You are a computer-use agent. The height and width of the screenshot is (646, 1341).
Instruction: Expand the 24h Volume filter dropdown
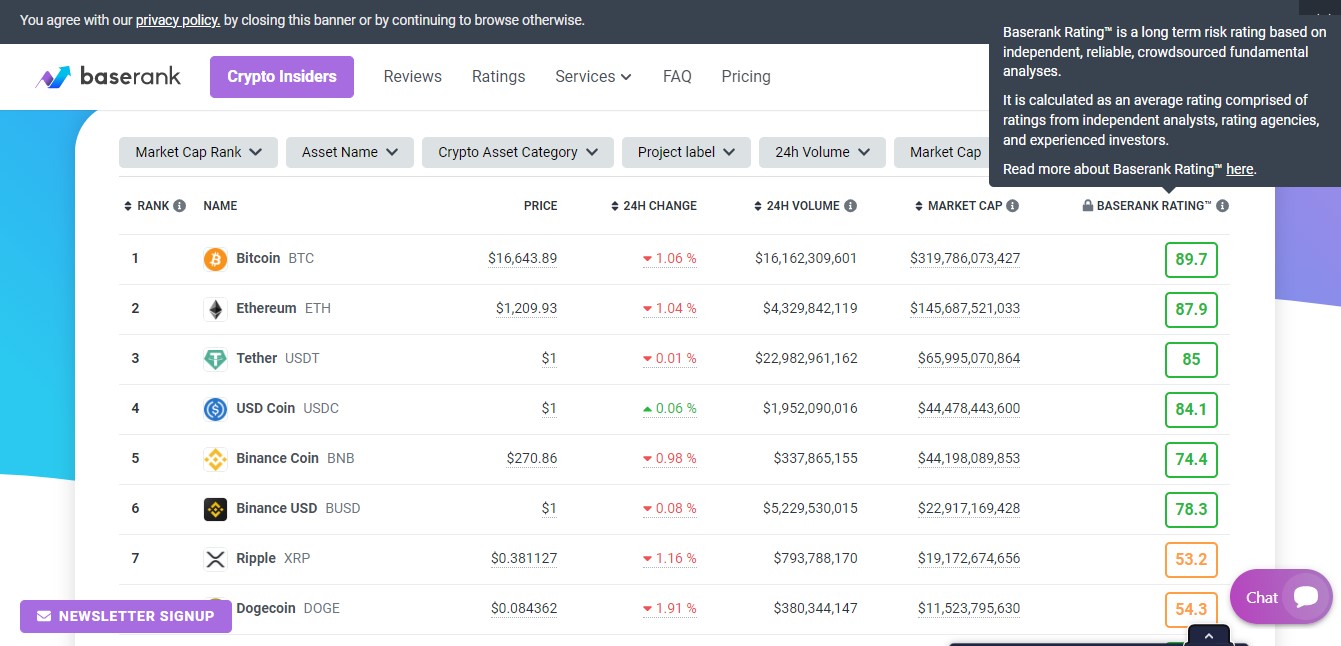click(823, 152)
